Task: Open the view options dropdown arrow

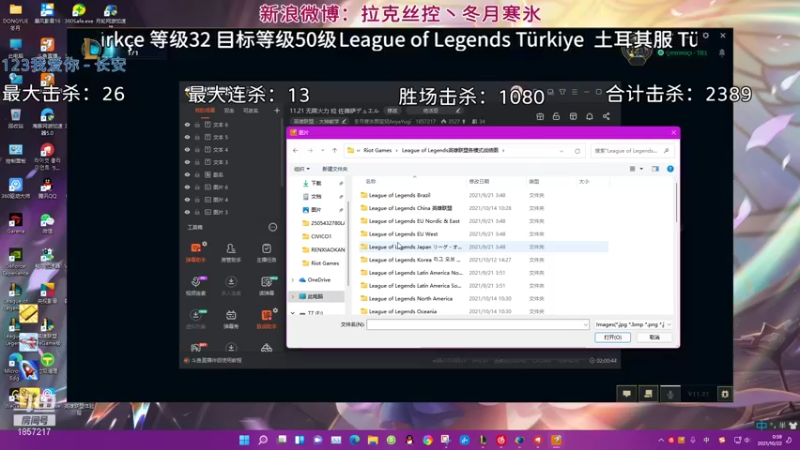Action: point(641,169)
